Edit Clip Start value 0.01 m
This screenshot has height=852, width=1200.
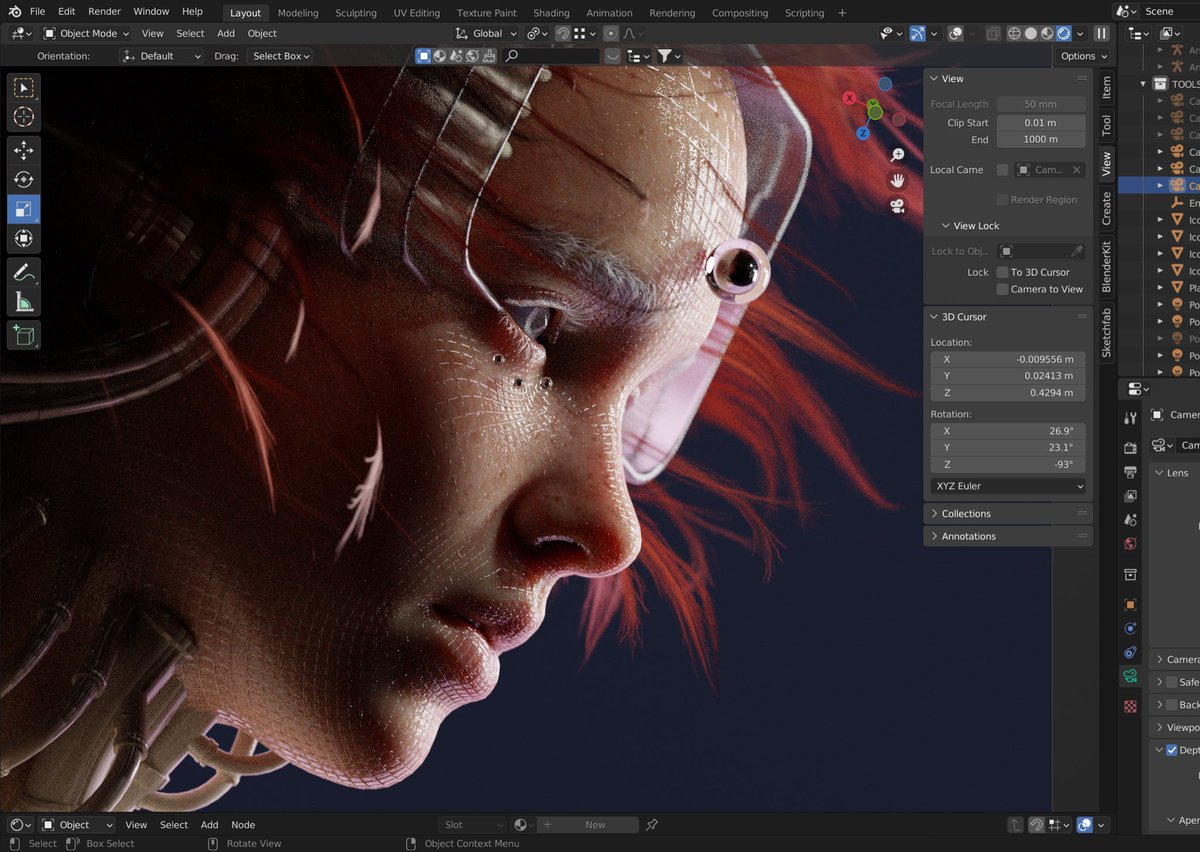(x=1041, y=123)
